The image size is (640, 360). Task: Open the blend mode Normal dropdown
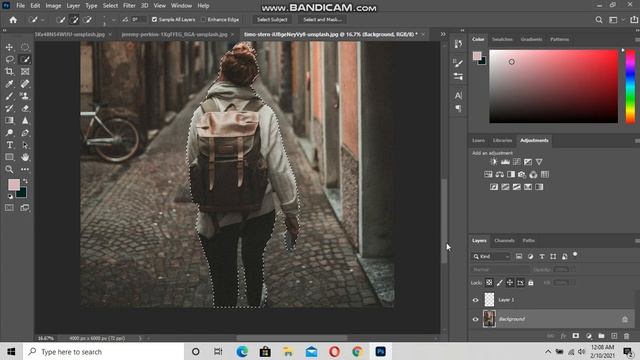tap(500, 270)
